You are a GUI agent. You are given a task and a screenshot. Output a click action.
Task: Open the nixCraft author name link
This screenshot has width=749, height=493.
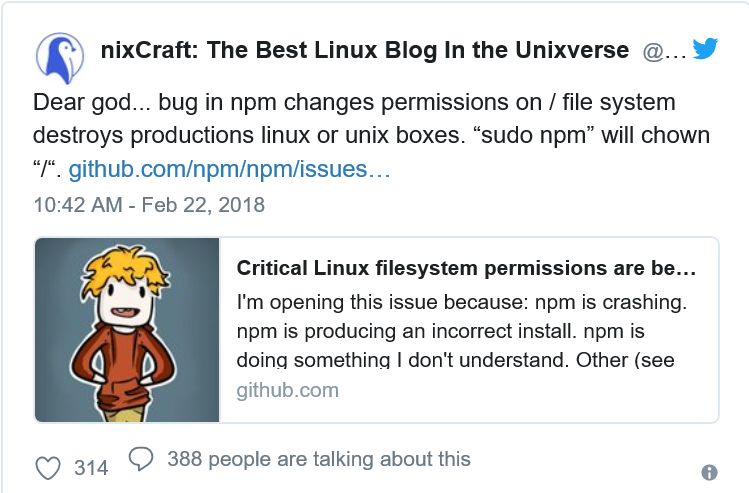(x=364, y=50)
